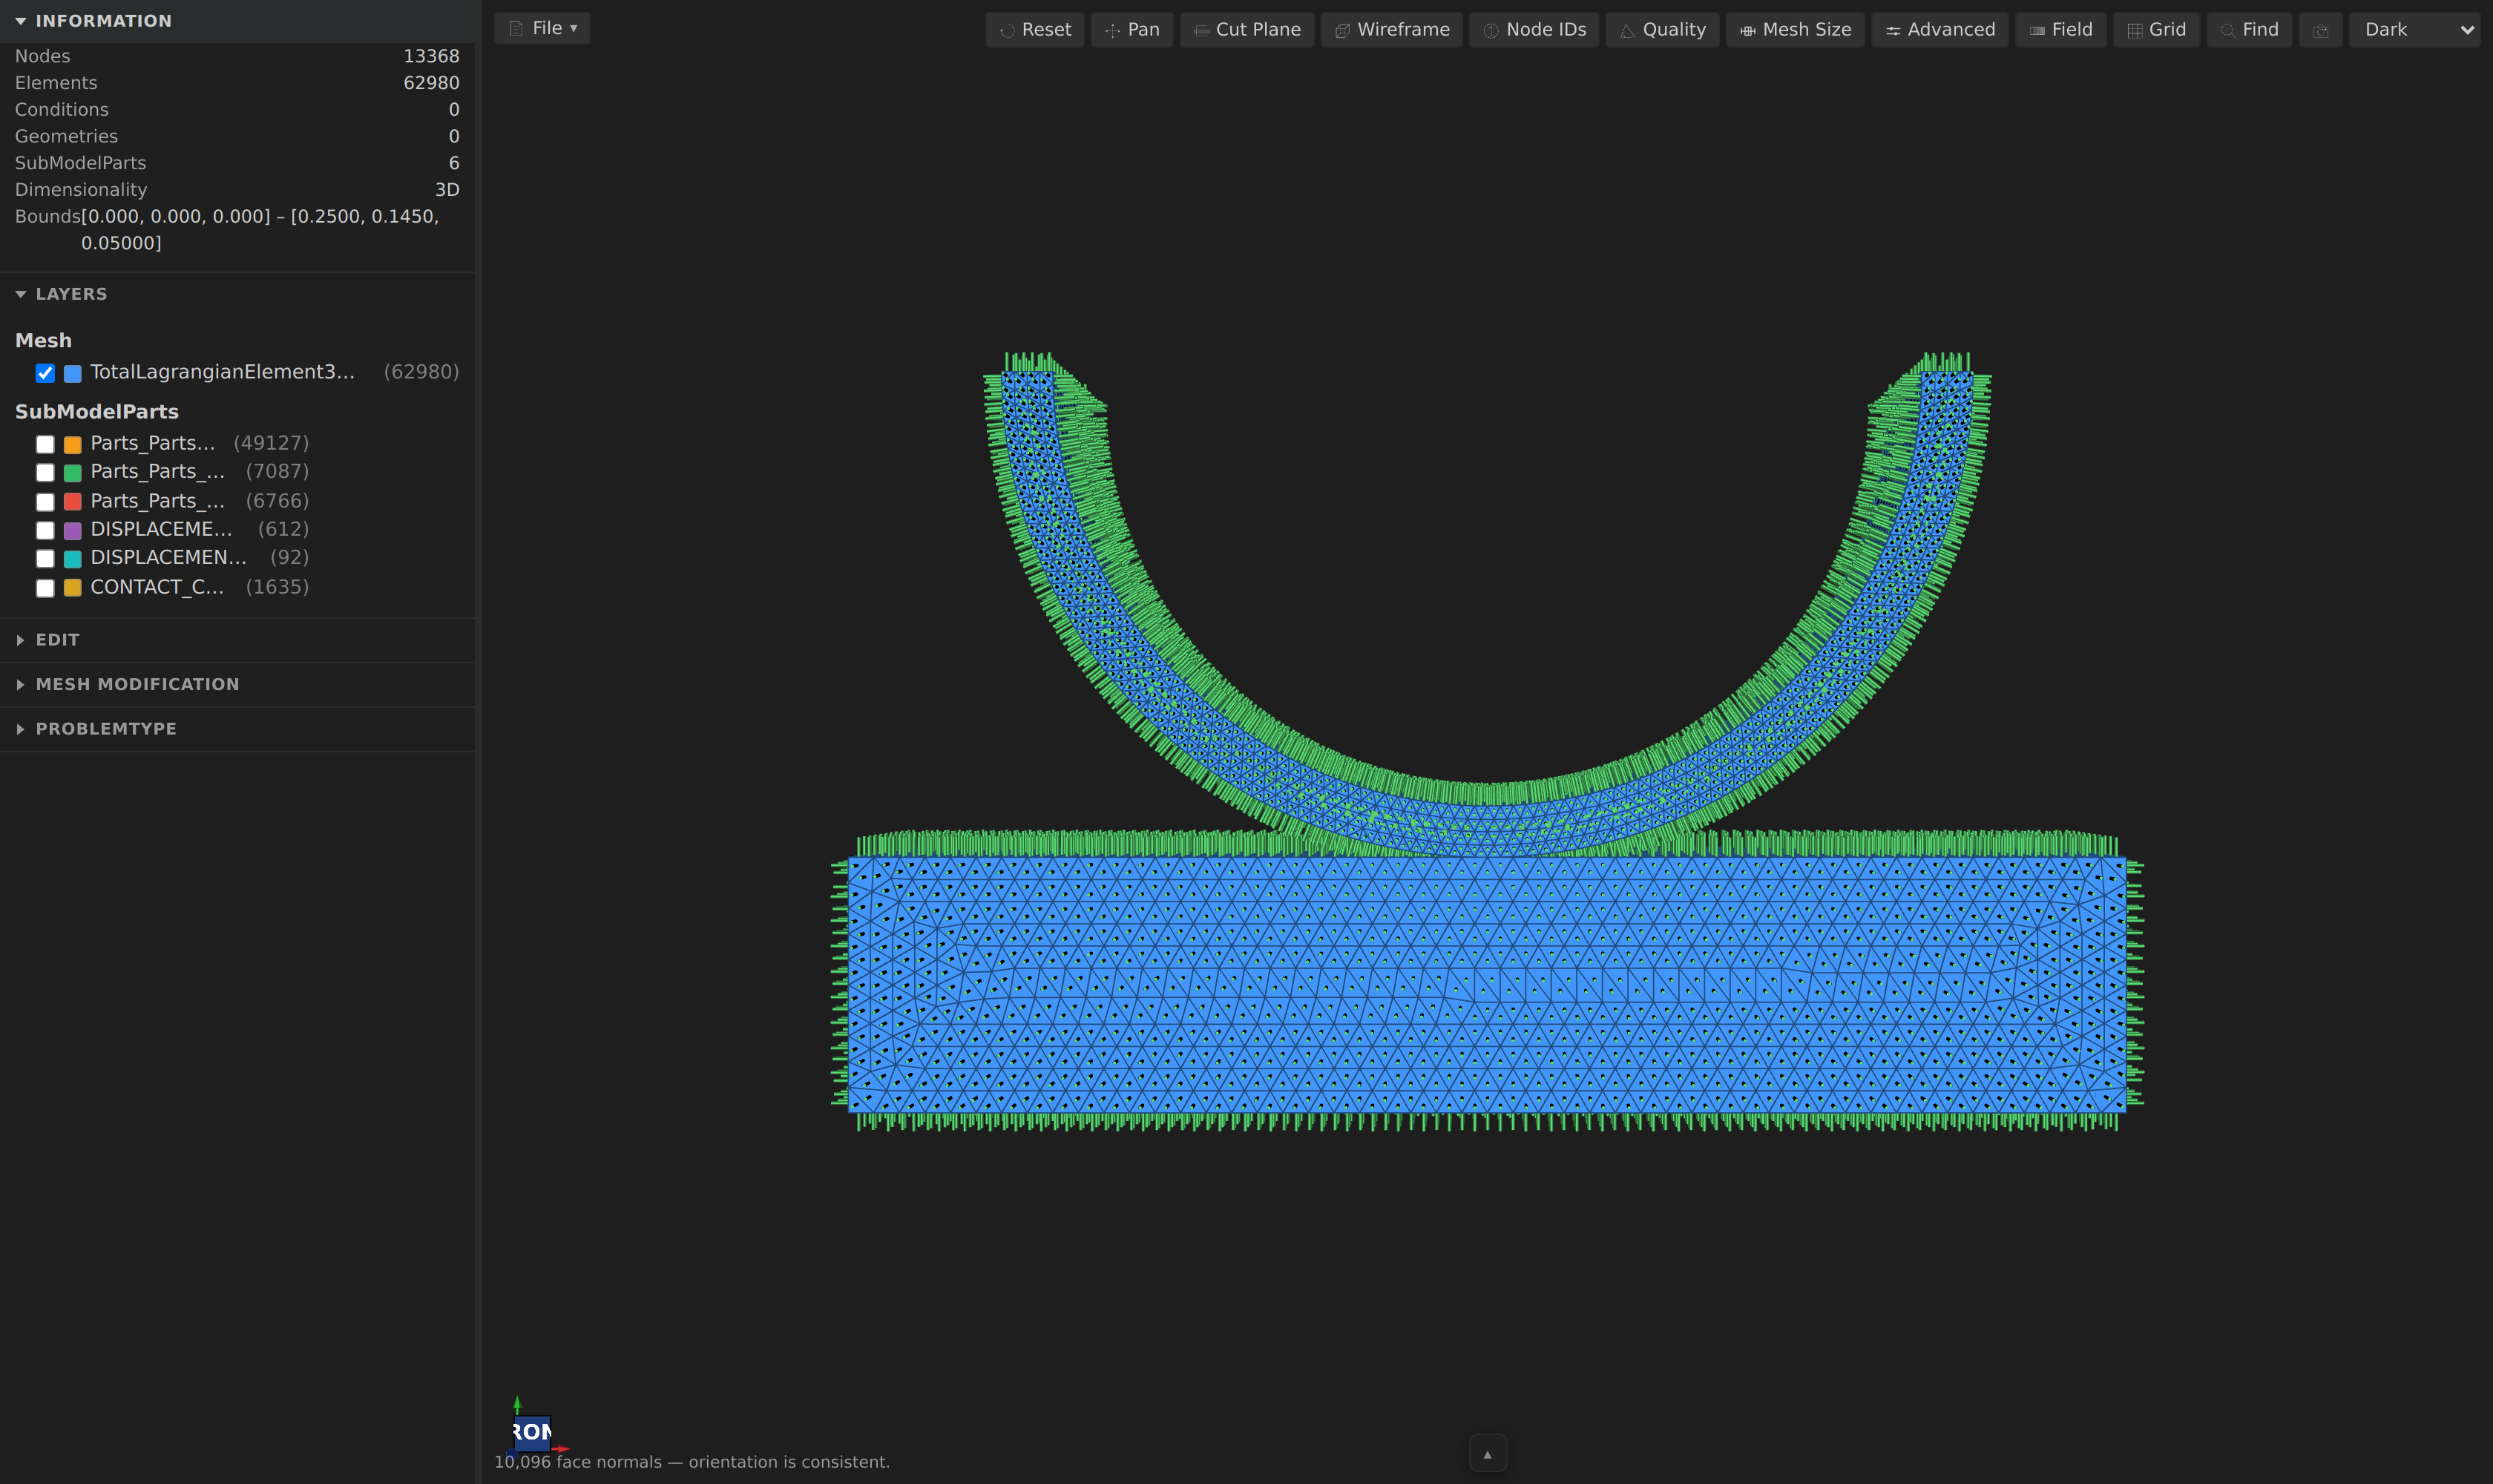Open the Advanced options
Viewport: 2493px width, 1484px height.
pos(1940,30)
